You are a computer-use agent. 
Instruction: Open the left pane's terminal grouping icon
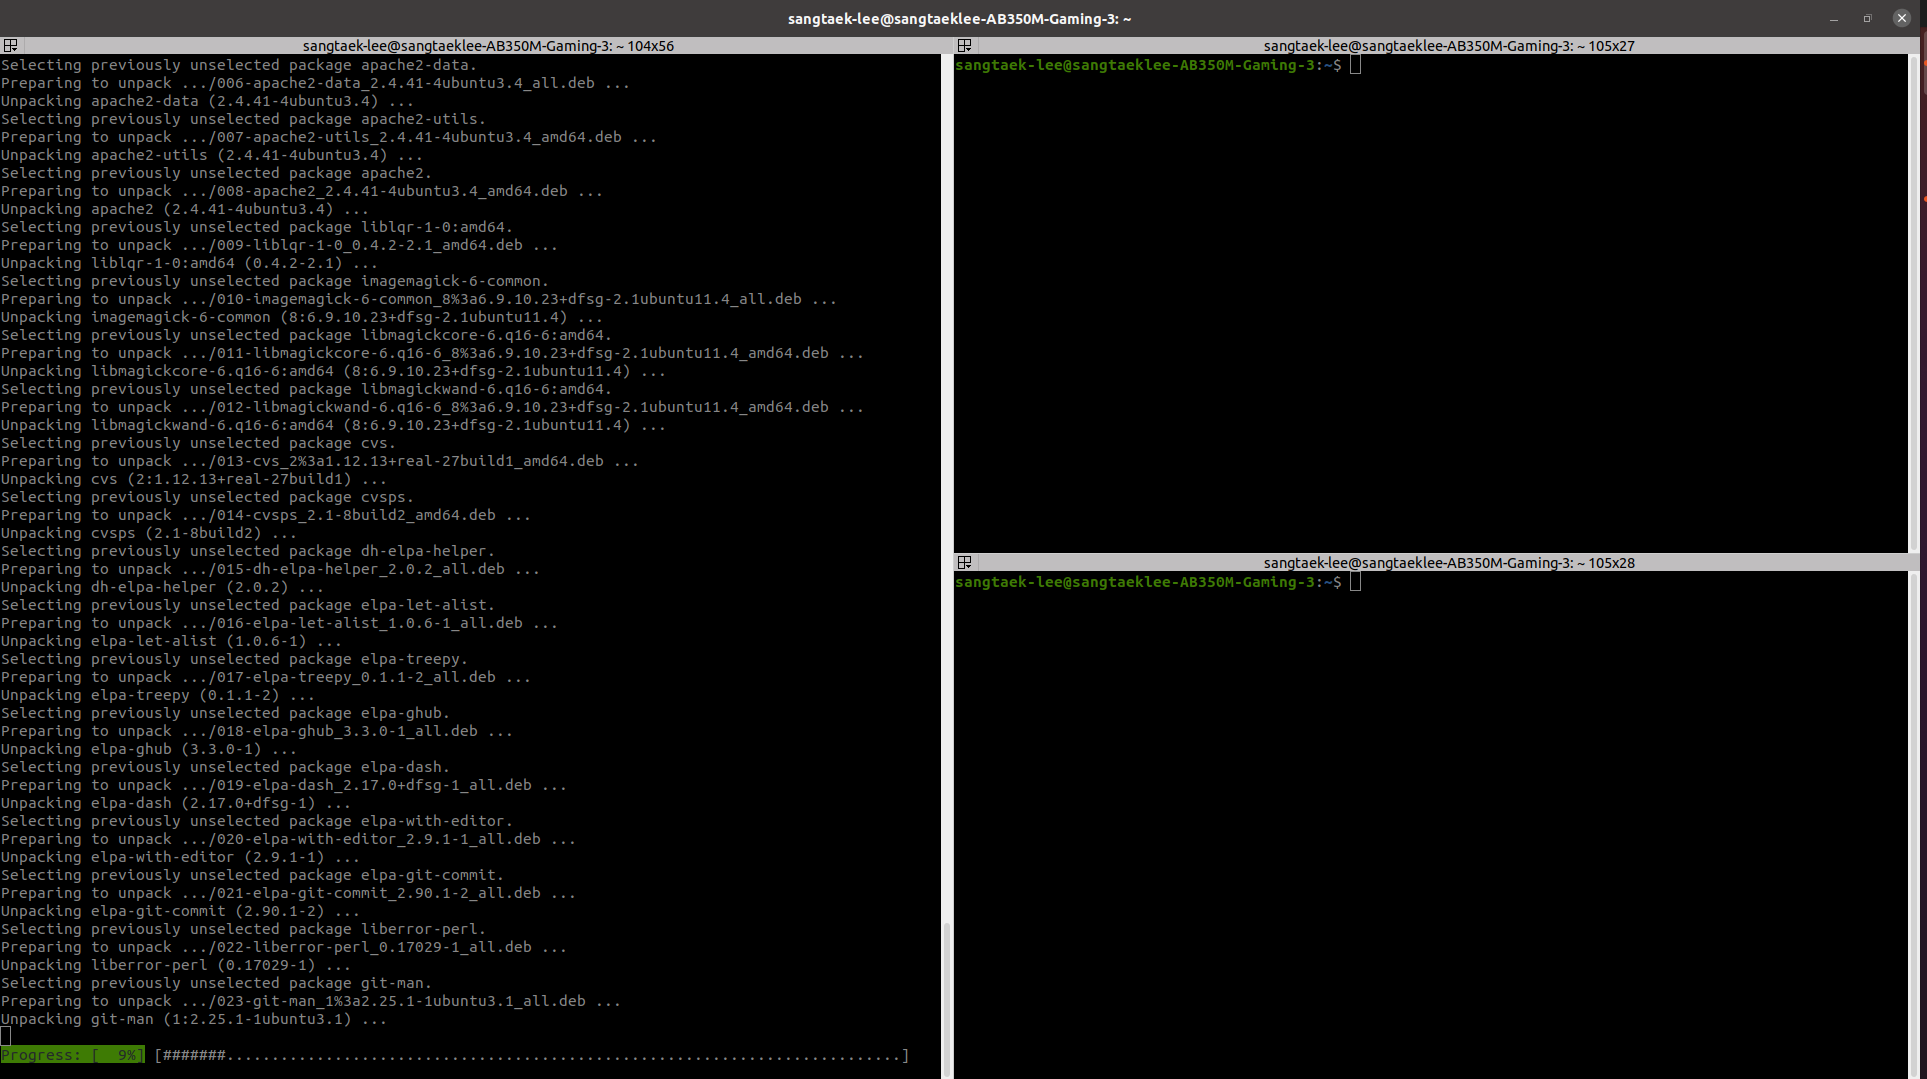(10, 46)
